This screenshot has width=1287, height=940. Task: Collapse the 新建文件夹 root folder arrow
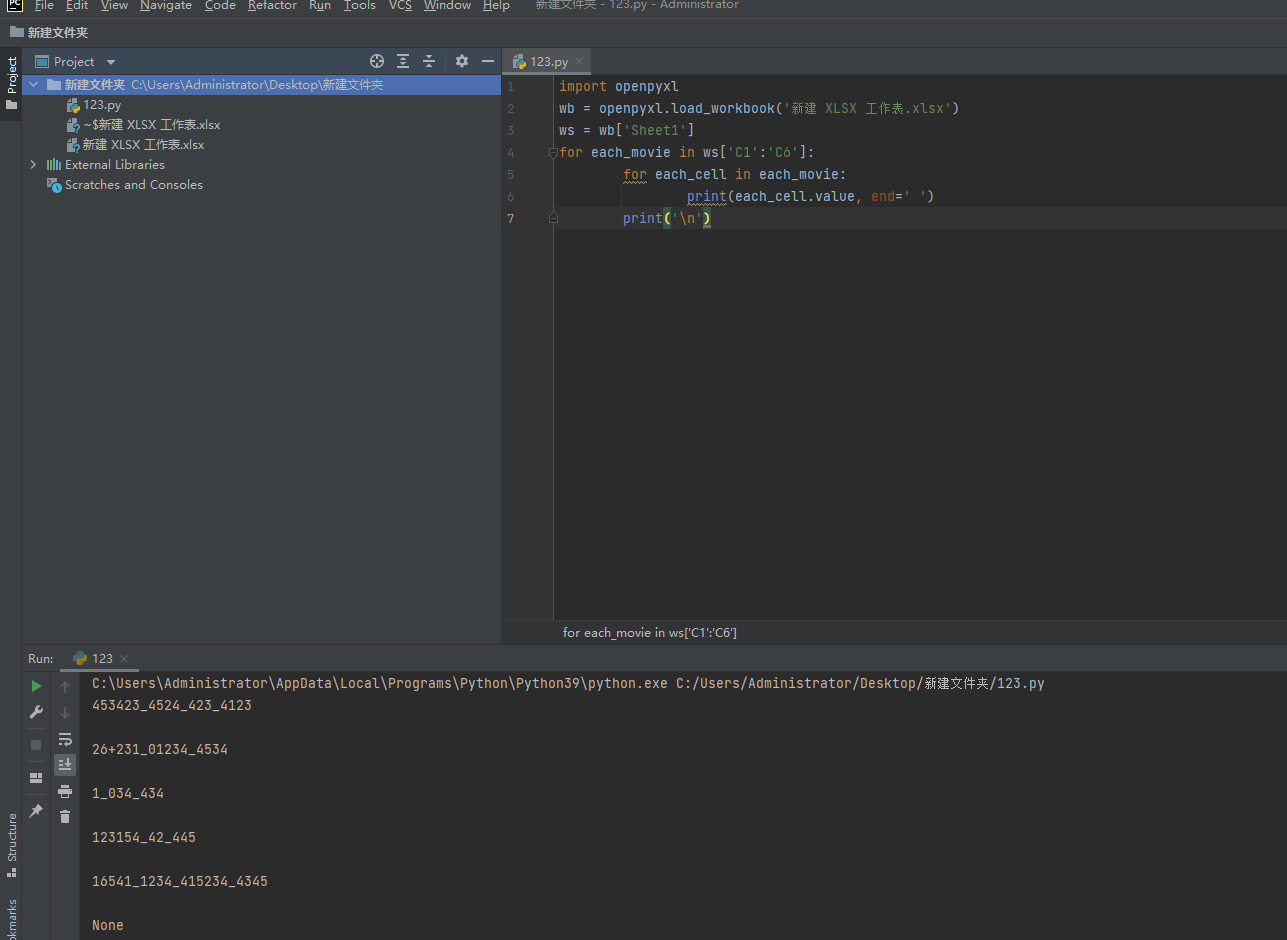tap(33, 85)
